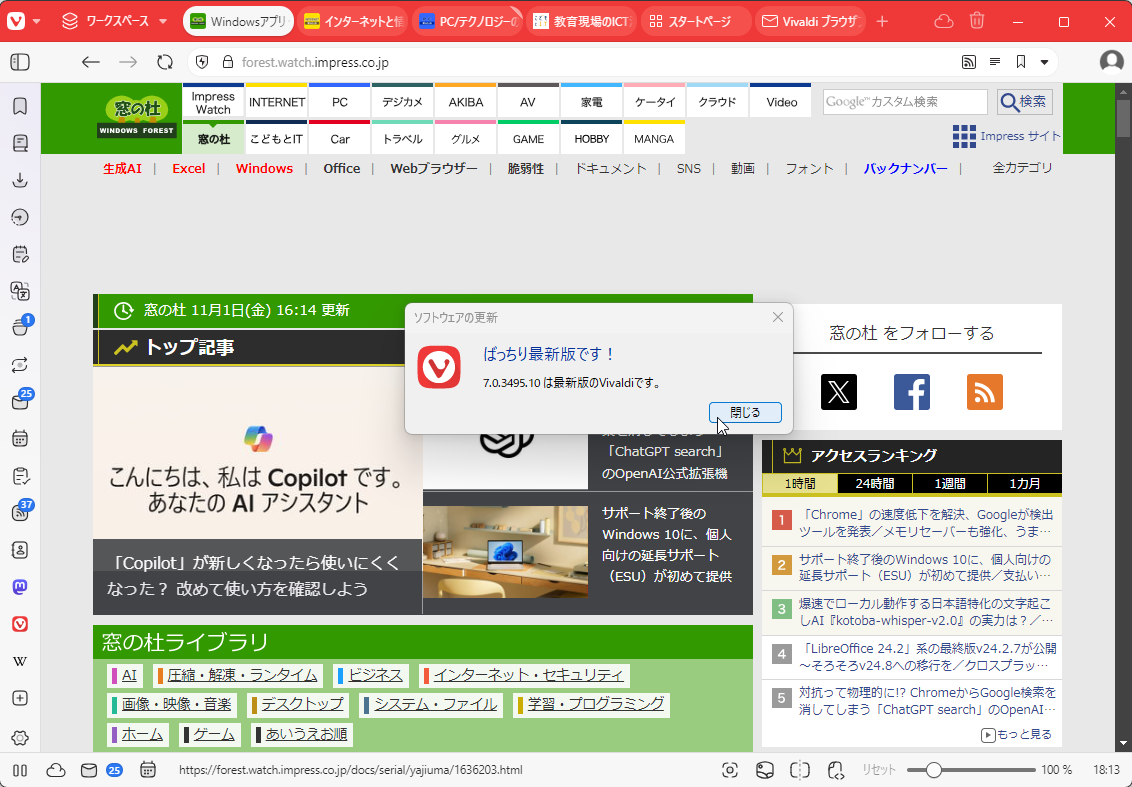Screen dimensions: 1132x787
Task: Open the Translate panel
Action: [19, 291]
